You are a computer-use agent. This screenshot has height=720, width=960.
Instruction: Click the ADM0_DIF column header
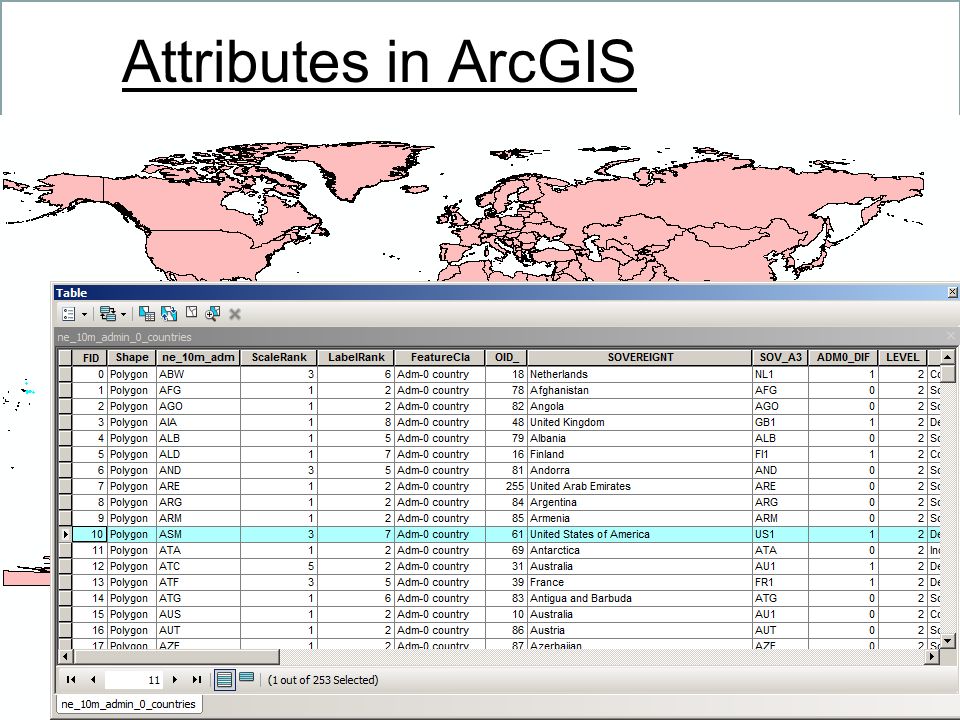843,358
